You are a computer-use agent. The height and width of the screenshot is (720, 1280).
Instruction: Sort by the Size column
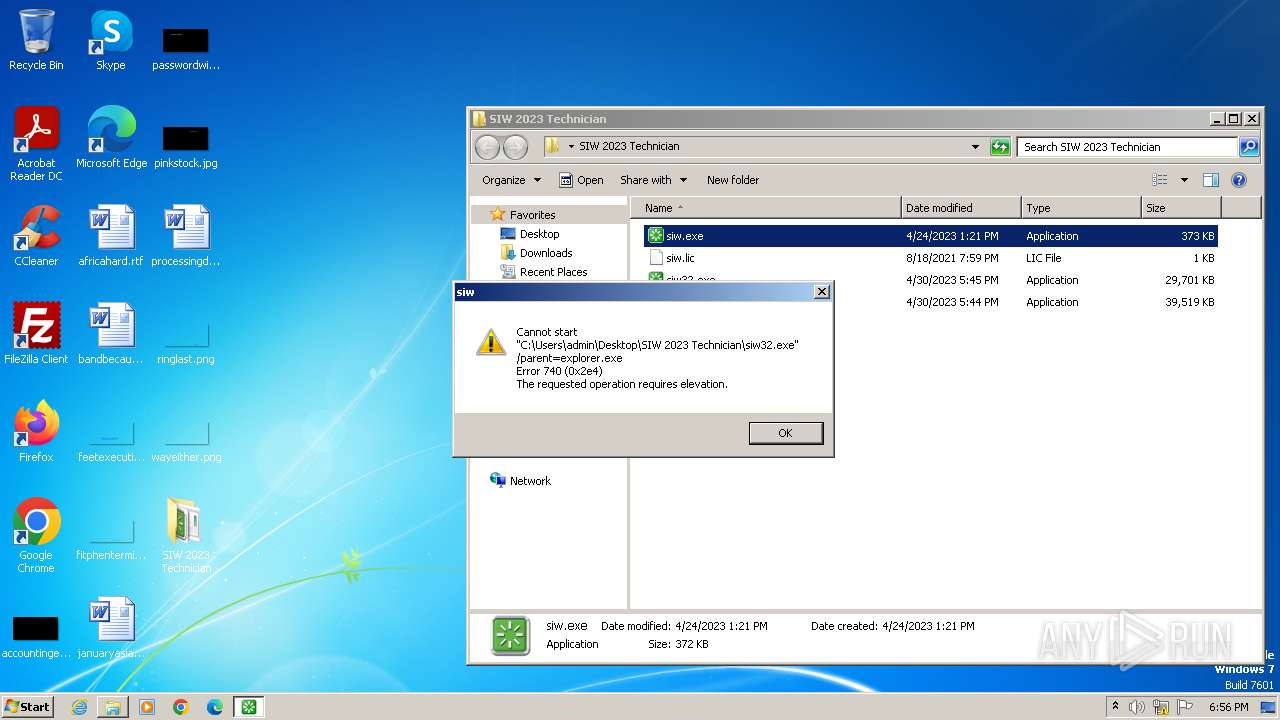1181,208
